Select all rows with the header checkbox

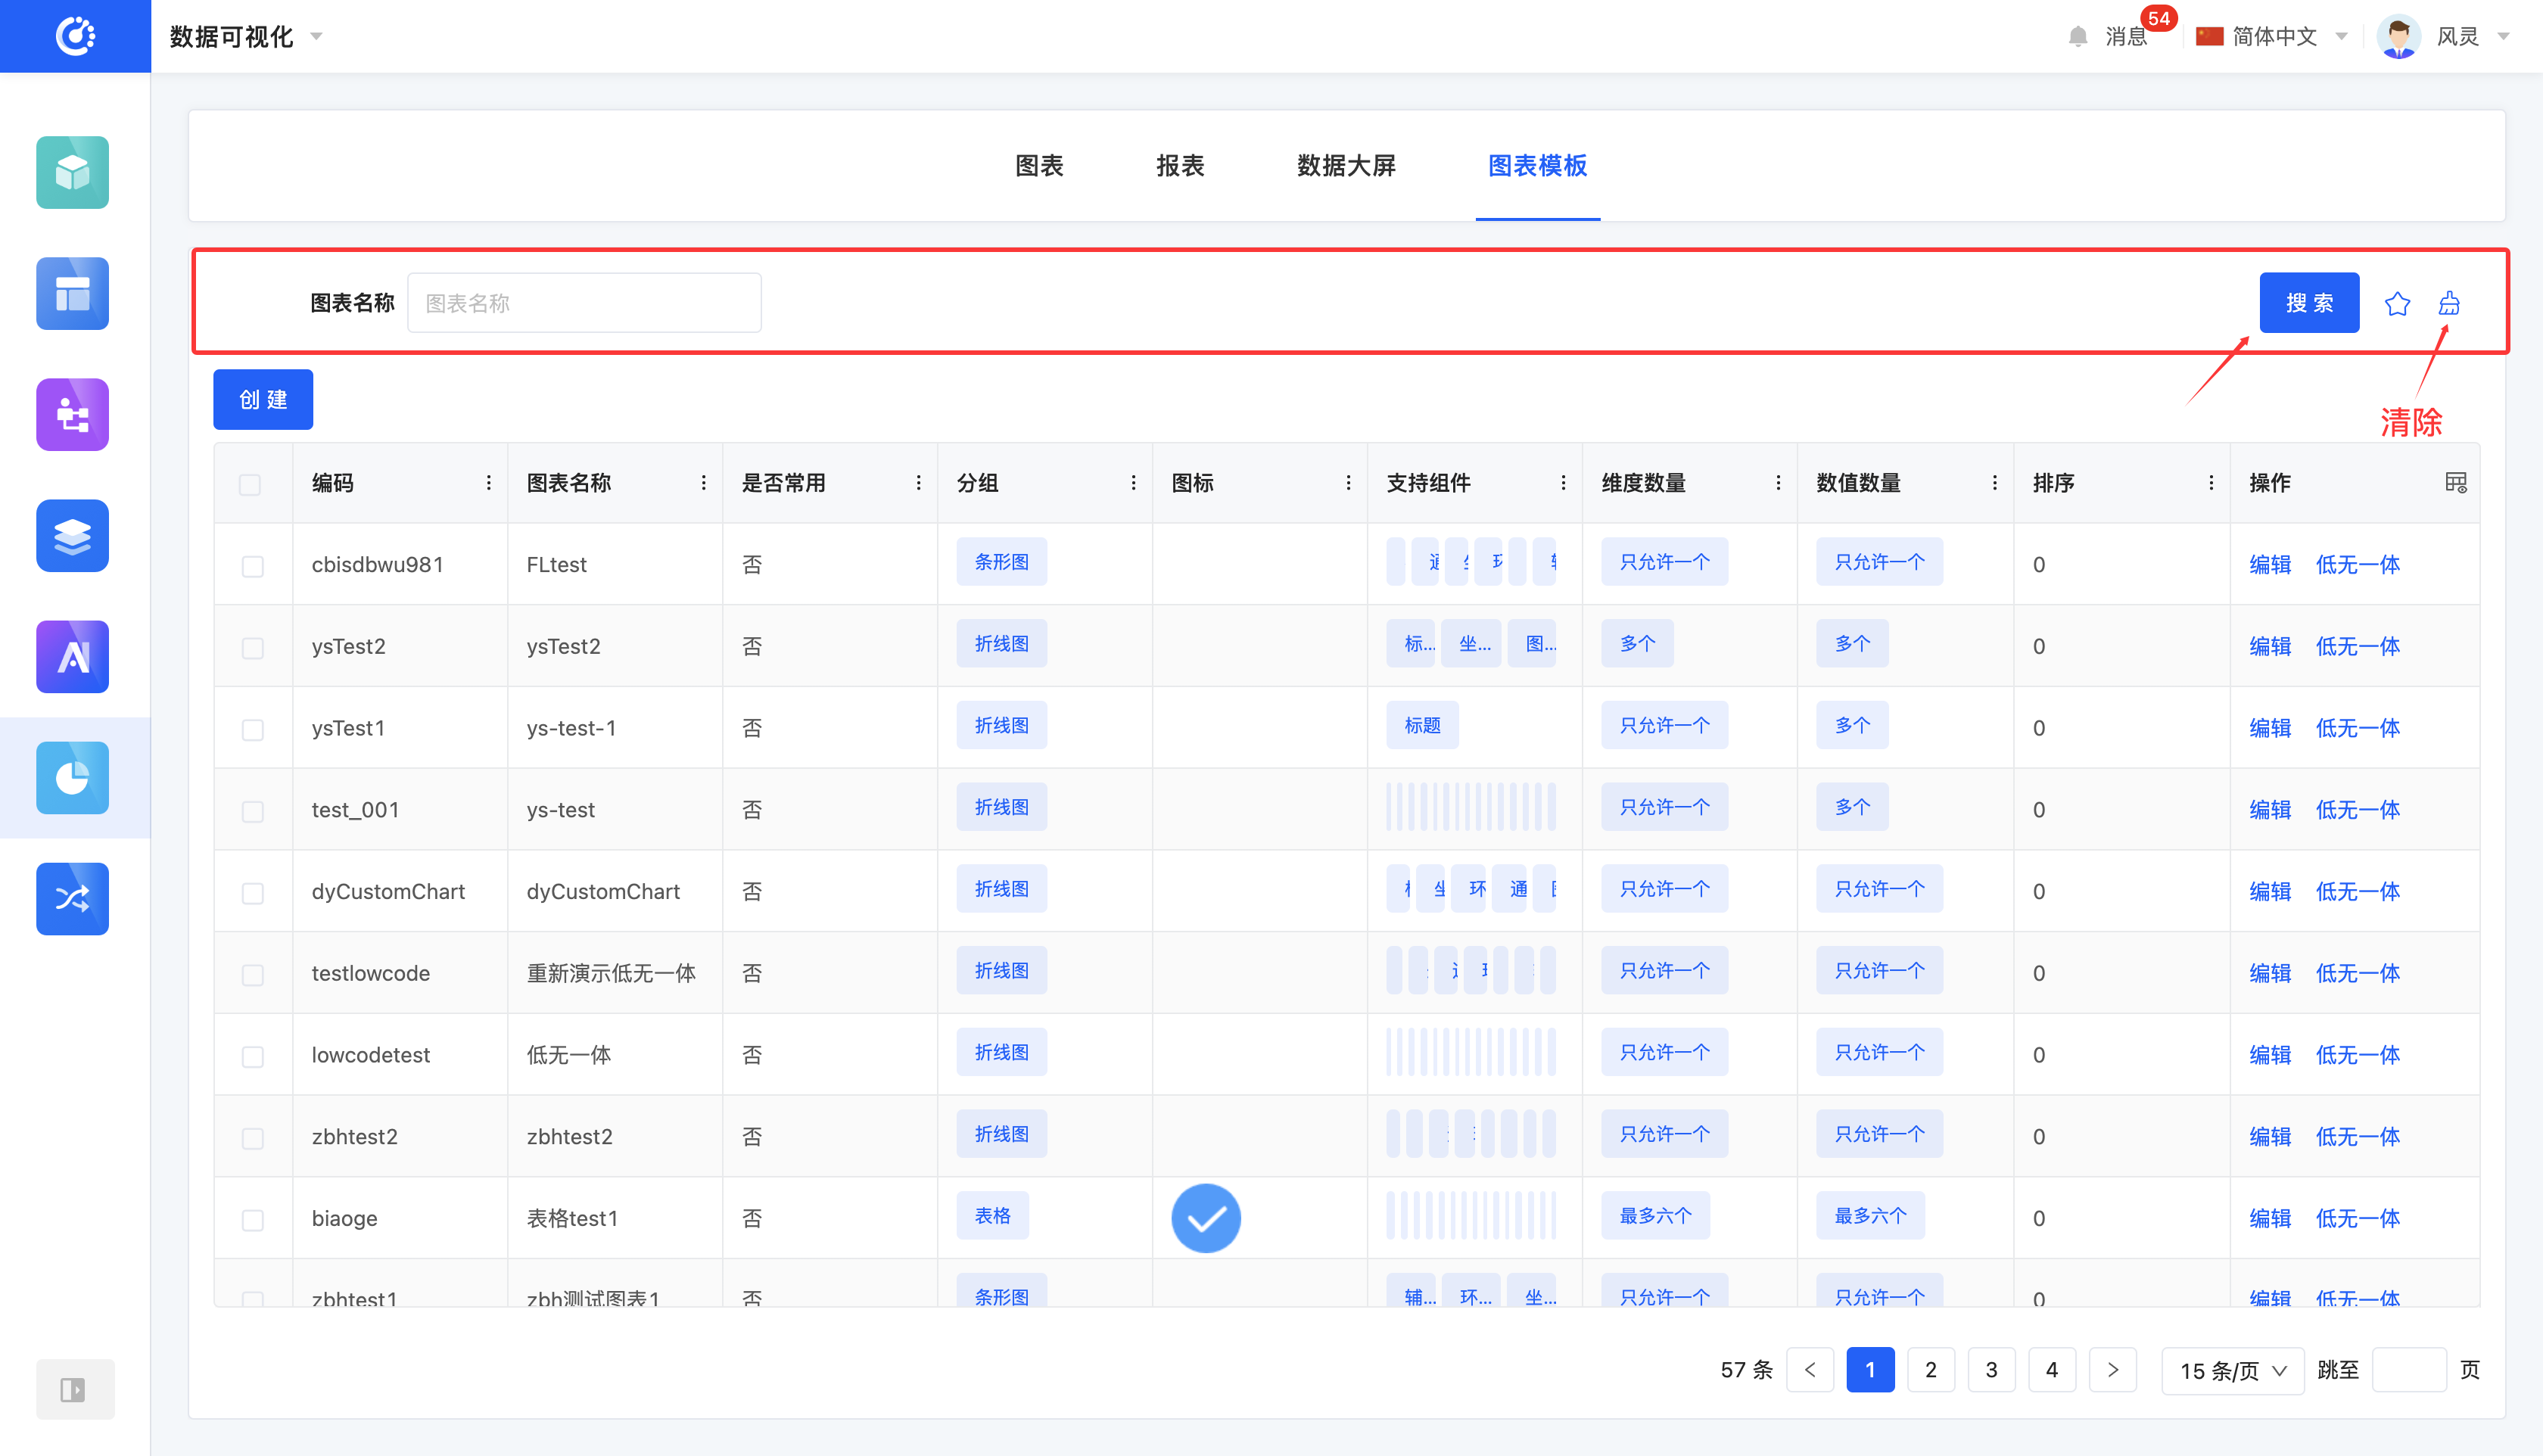pyautogui.click(x=250, y=485)
